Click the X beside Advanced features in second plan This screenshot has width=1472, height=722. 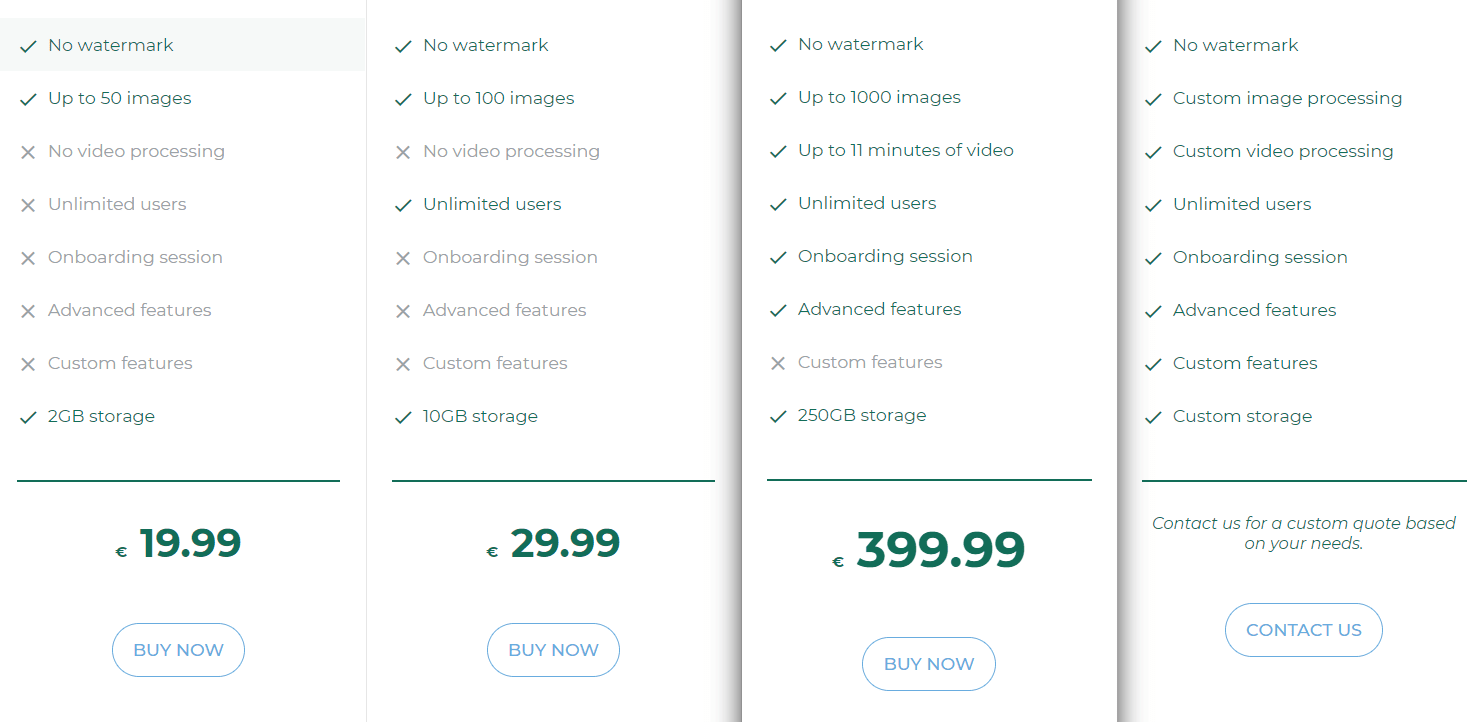point(403,310)
